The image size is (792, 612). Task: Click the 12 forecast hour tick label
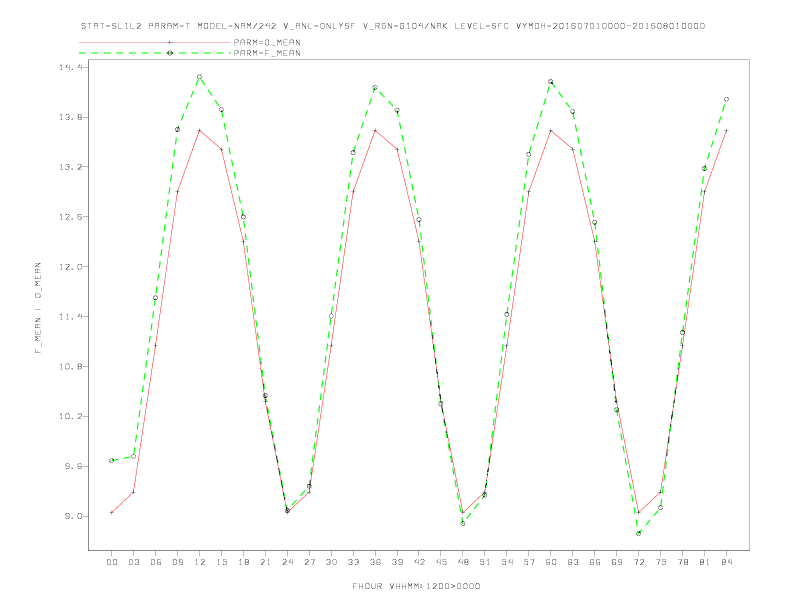tap(200, 562)
